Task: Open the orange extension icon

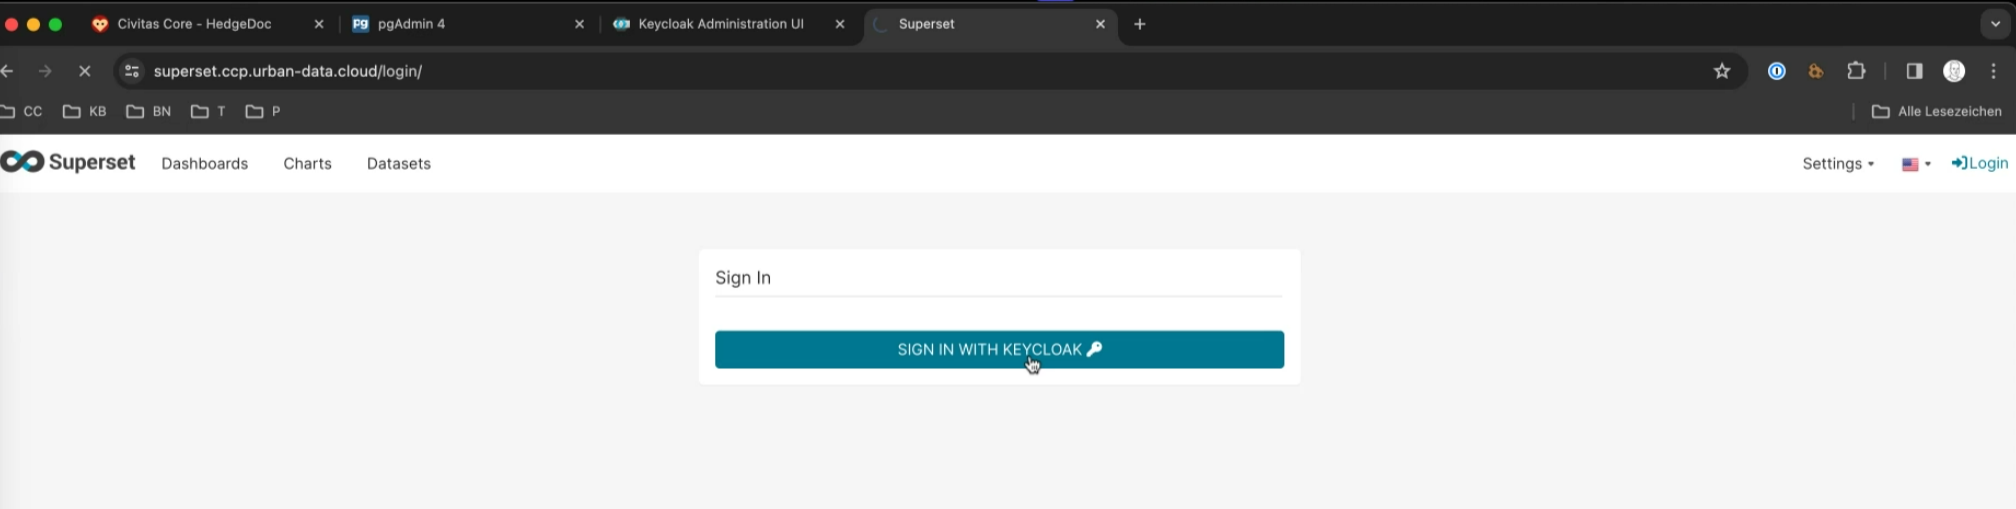Action: click(x=1816, y=71)
